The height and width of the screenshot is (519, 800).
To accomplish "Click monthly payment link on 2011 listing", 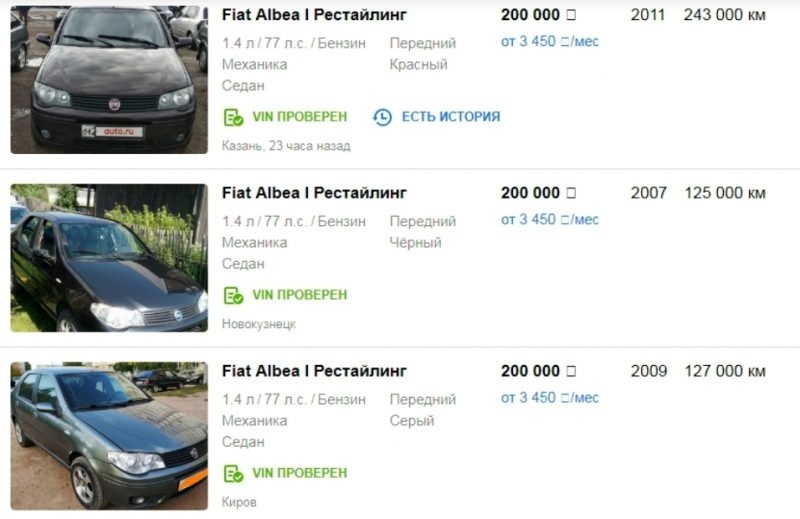I will click(x=549, y=41).
